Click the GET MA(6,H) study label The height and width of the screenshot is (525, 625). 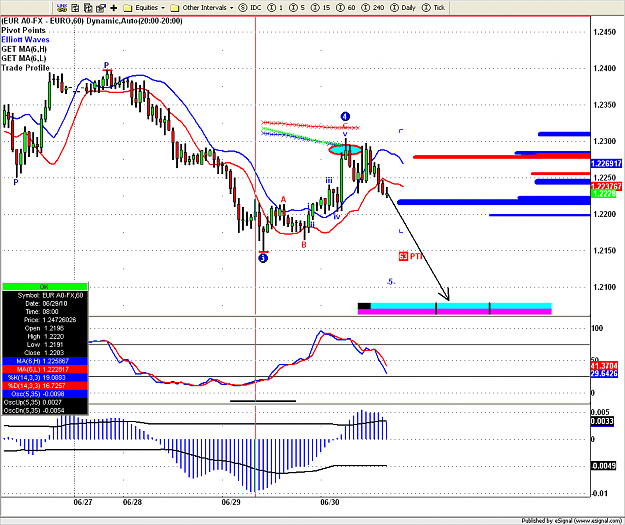click(24, 49)
